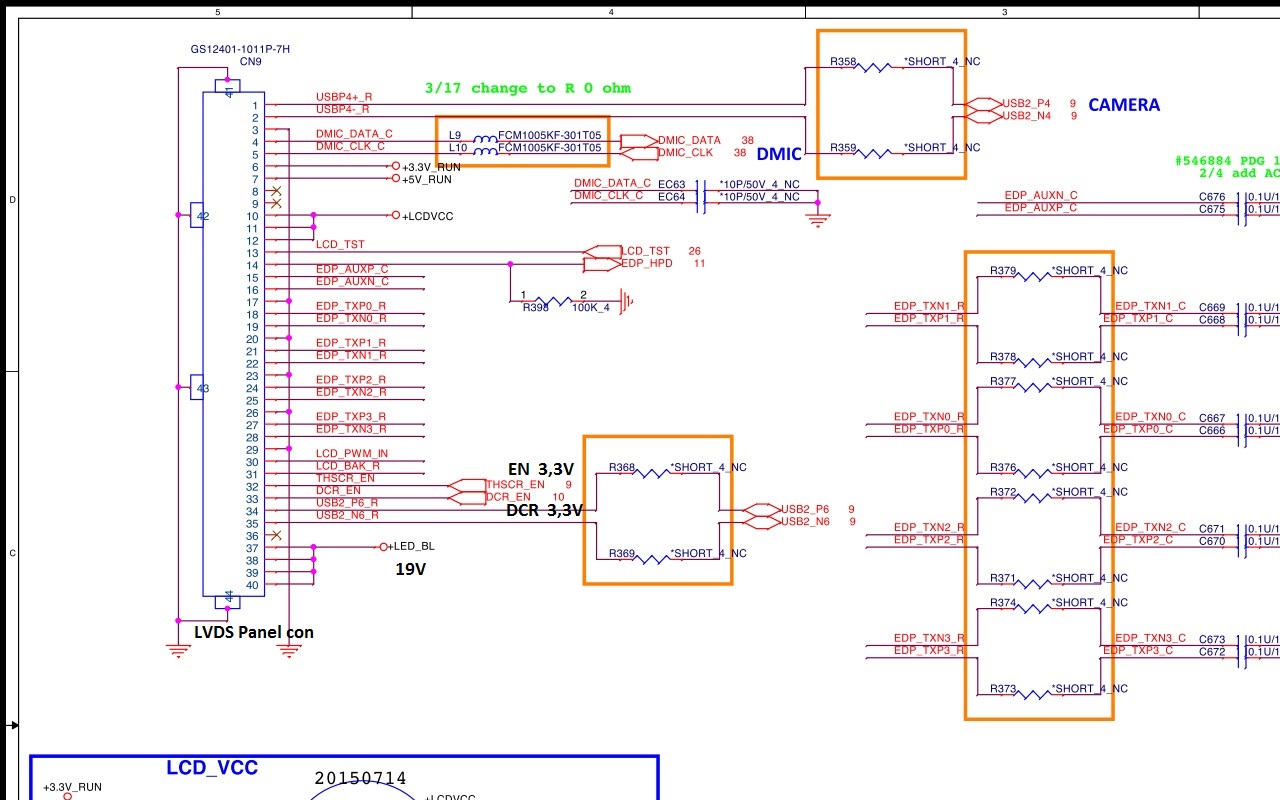Click resistor designator R373
Image resolution: width=1280 pixels, height=800 pixels.
1003,689
